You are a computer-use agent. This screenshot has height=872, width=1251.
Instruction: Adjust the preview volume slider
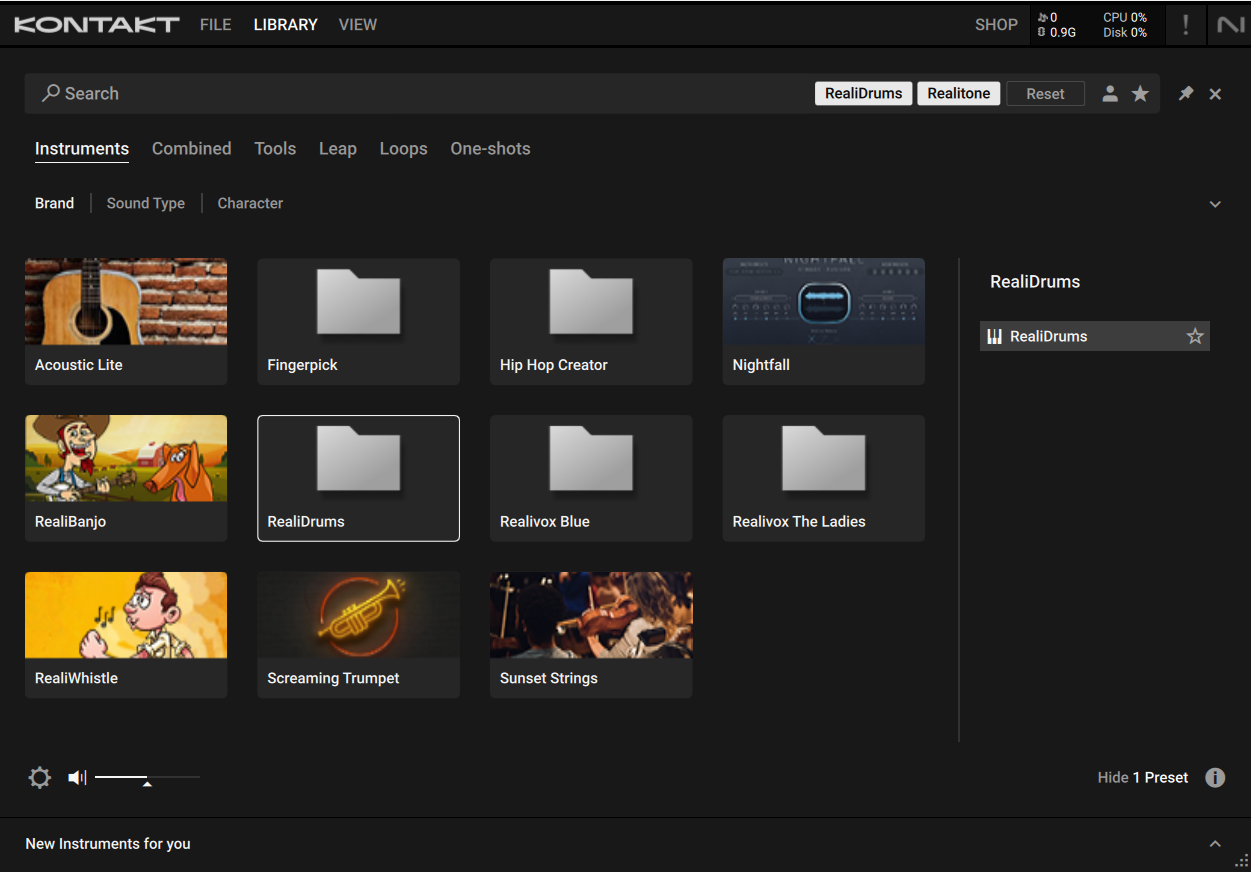(147, 778)
